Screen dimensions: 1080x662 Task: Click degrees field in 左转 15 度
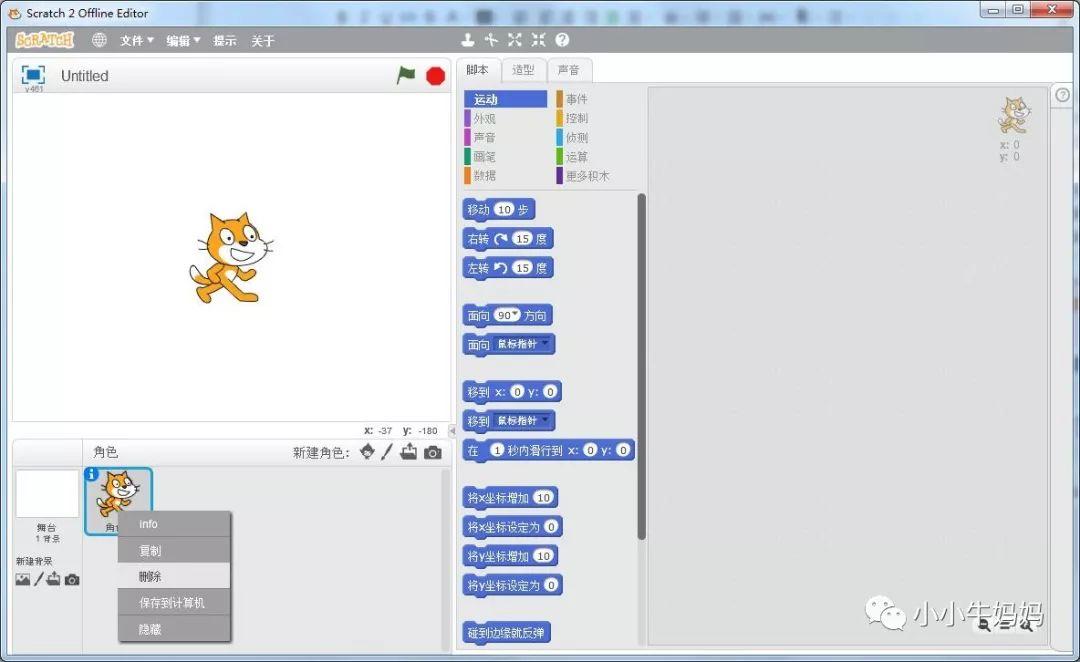522,268
